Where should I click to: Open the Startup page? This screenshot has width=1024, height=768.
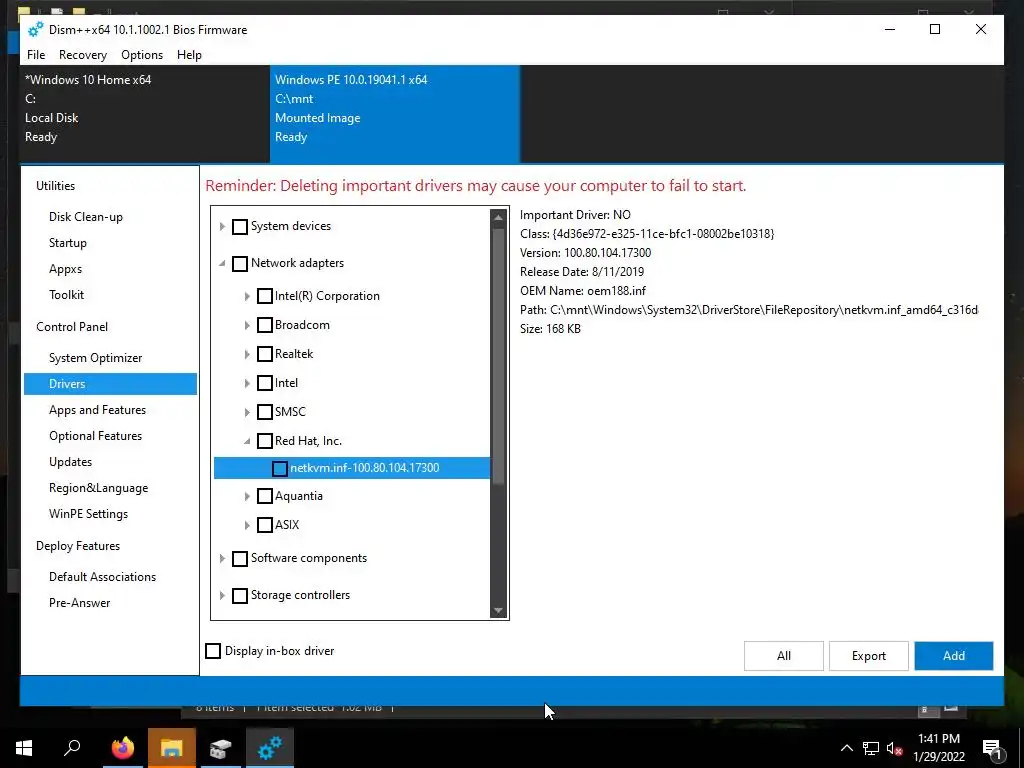tap(67, 243)
